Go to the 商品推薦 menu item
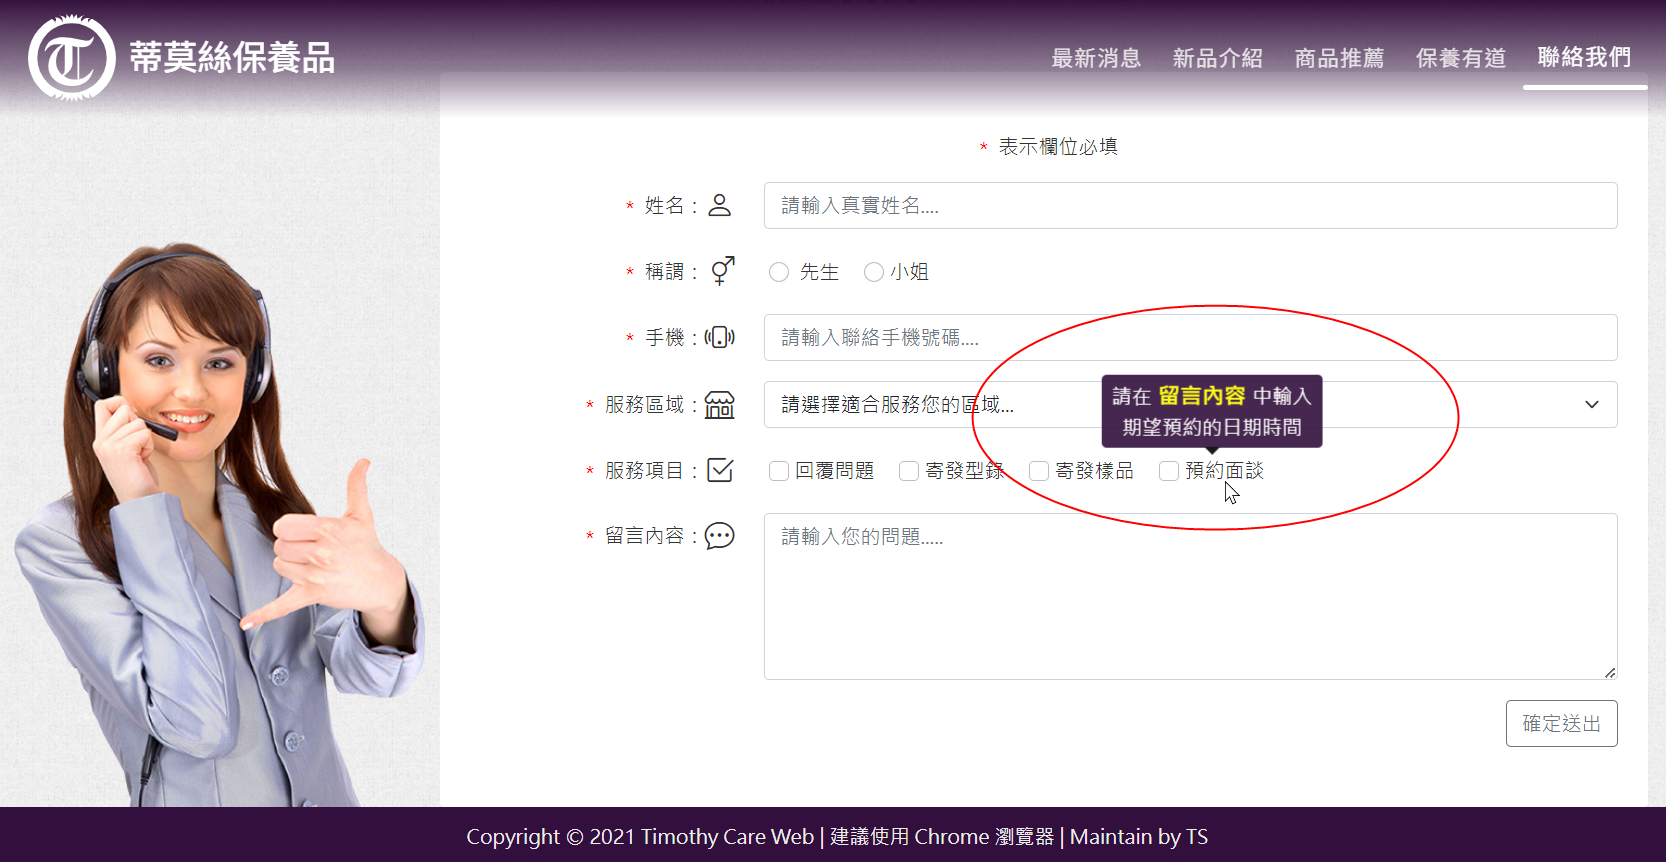 [1339, 58]
